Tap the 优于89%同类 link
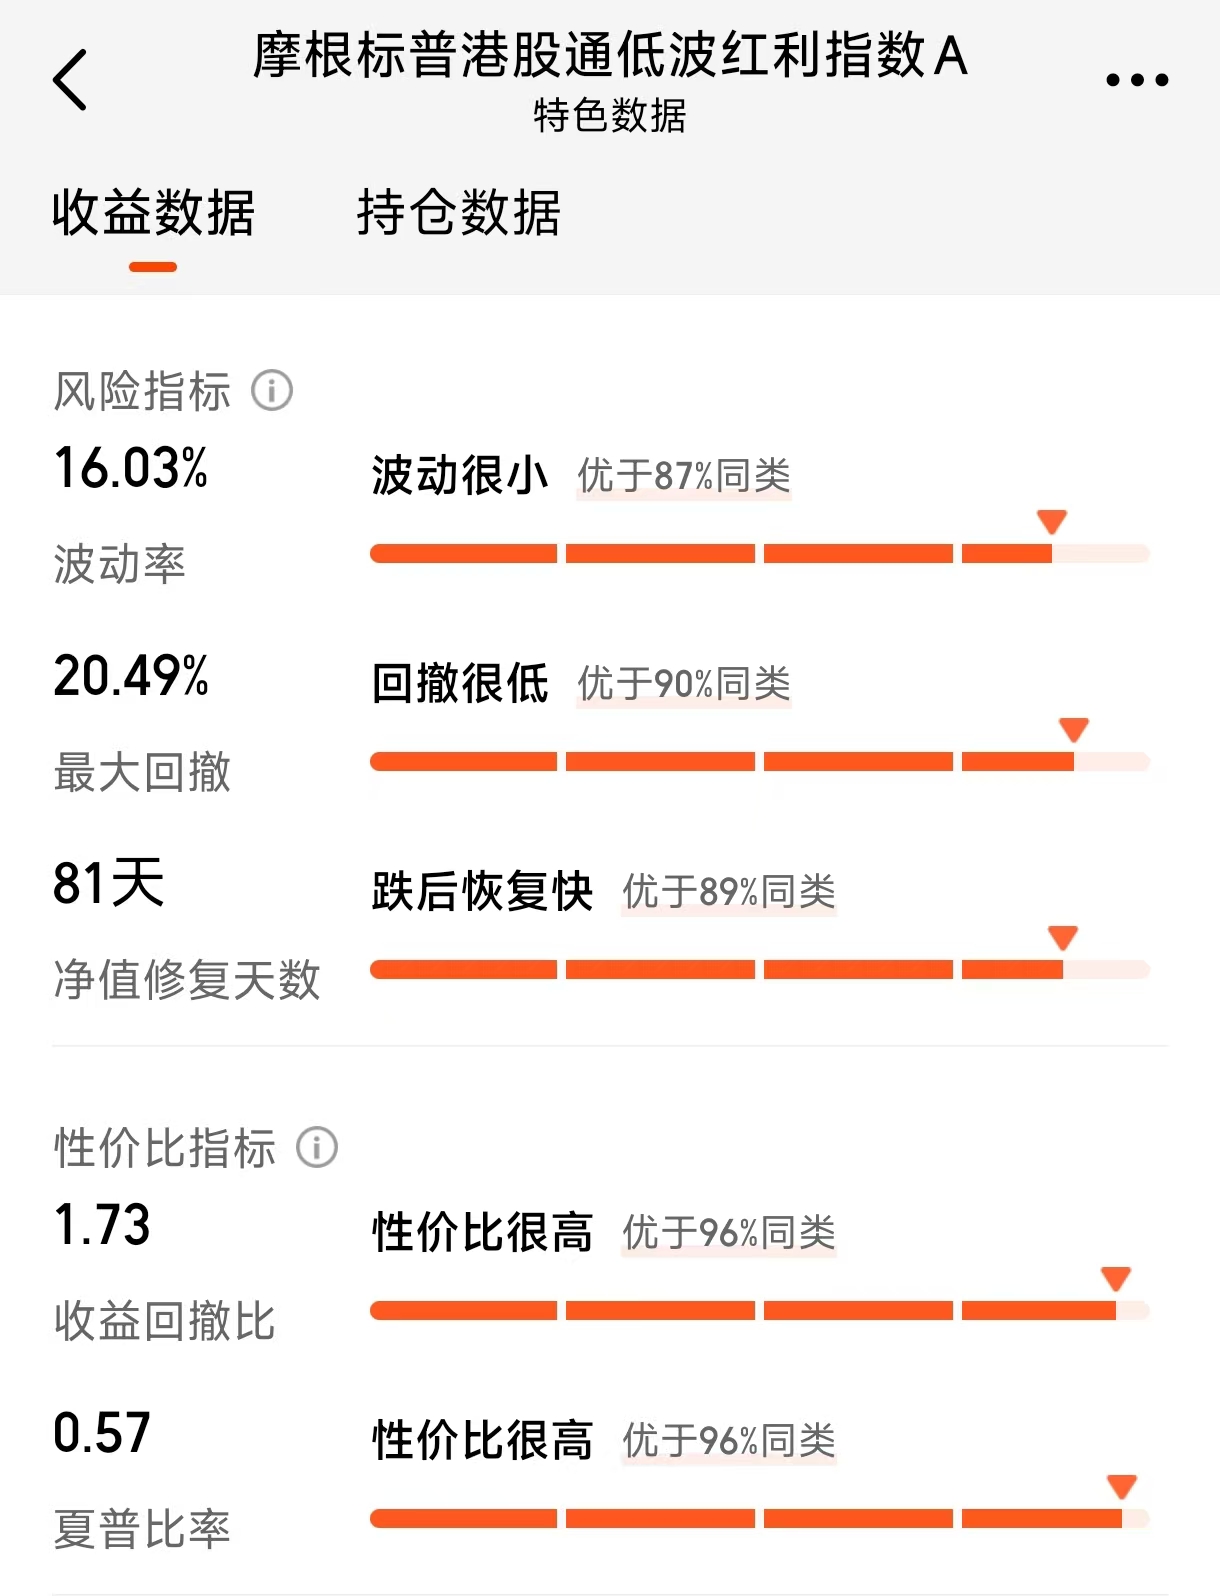Screen dimensions: 1220x1596 (729, 892)
